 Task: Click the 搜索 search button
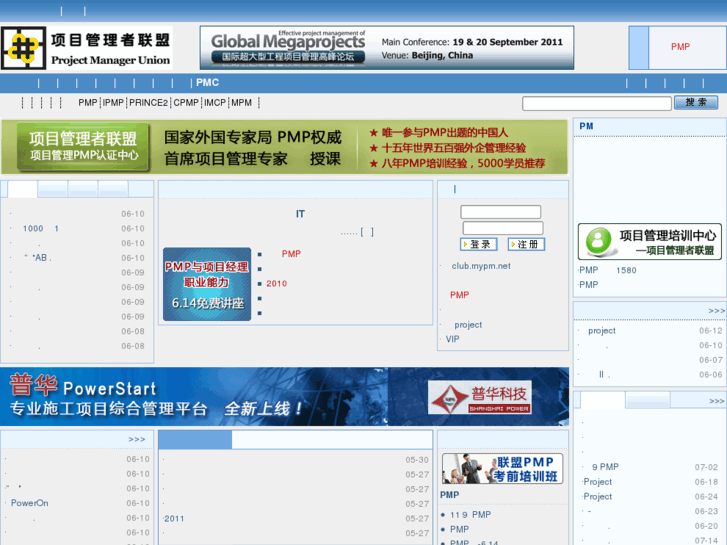[696, 103]
